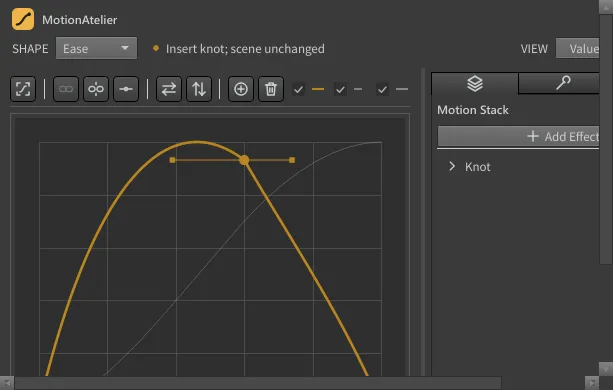Viewport: 613px width, 390px height.
Task: Click the selected knot point on curve
Action: (244, 160)
